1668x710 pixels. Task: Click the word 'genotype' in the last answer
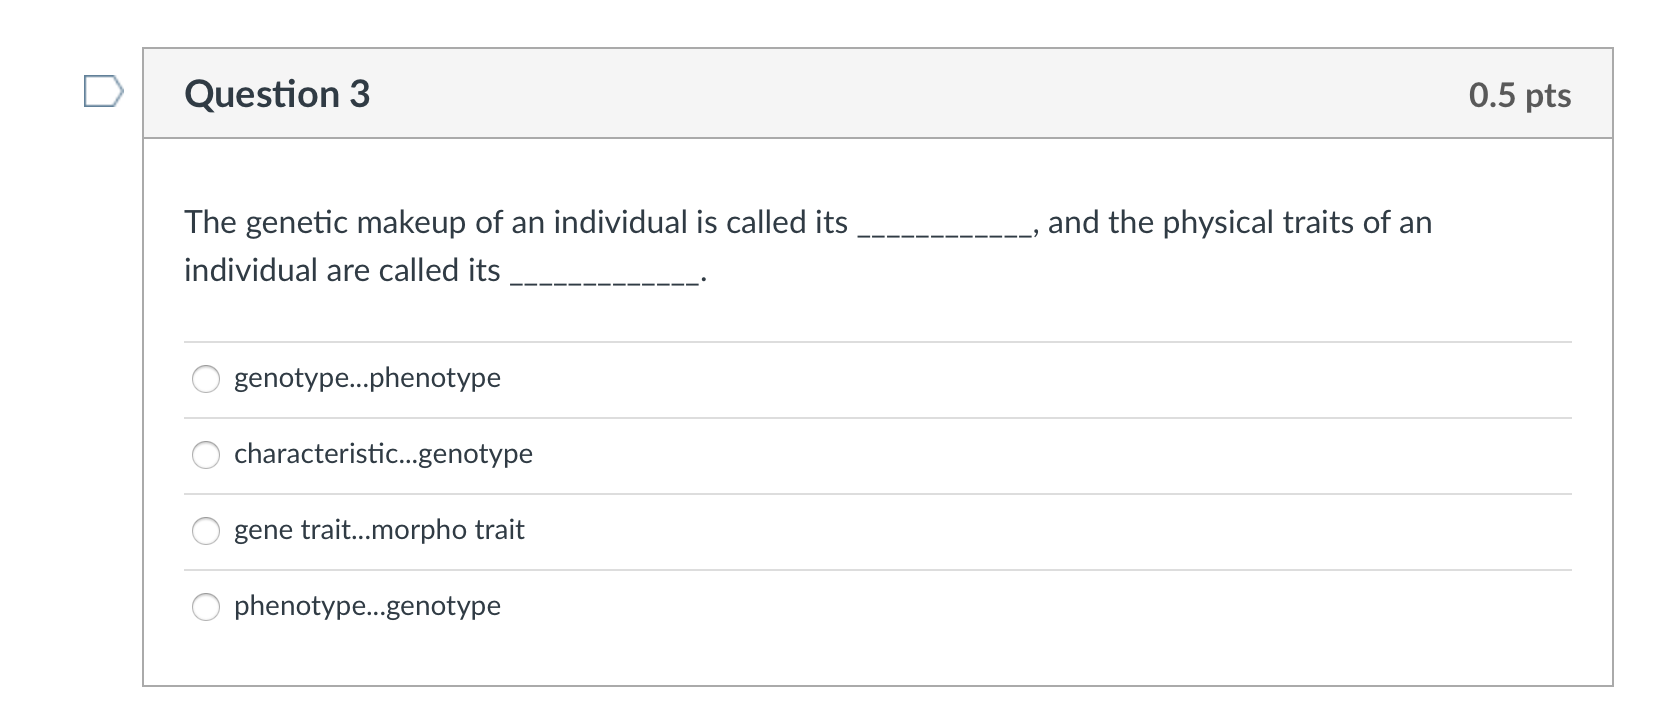point(443,606)
